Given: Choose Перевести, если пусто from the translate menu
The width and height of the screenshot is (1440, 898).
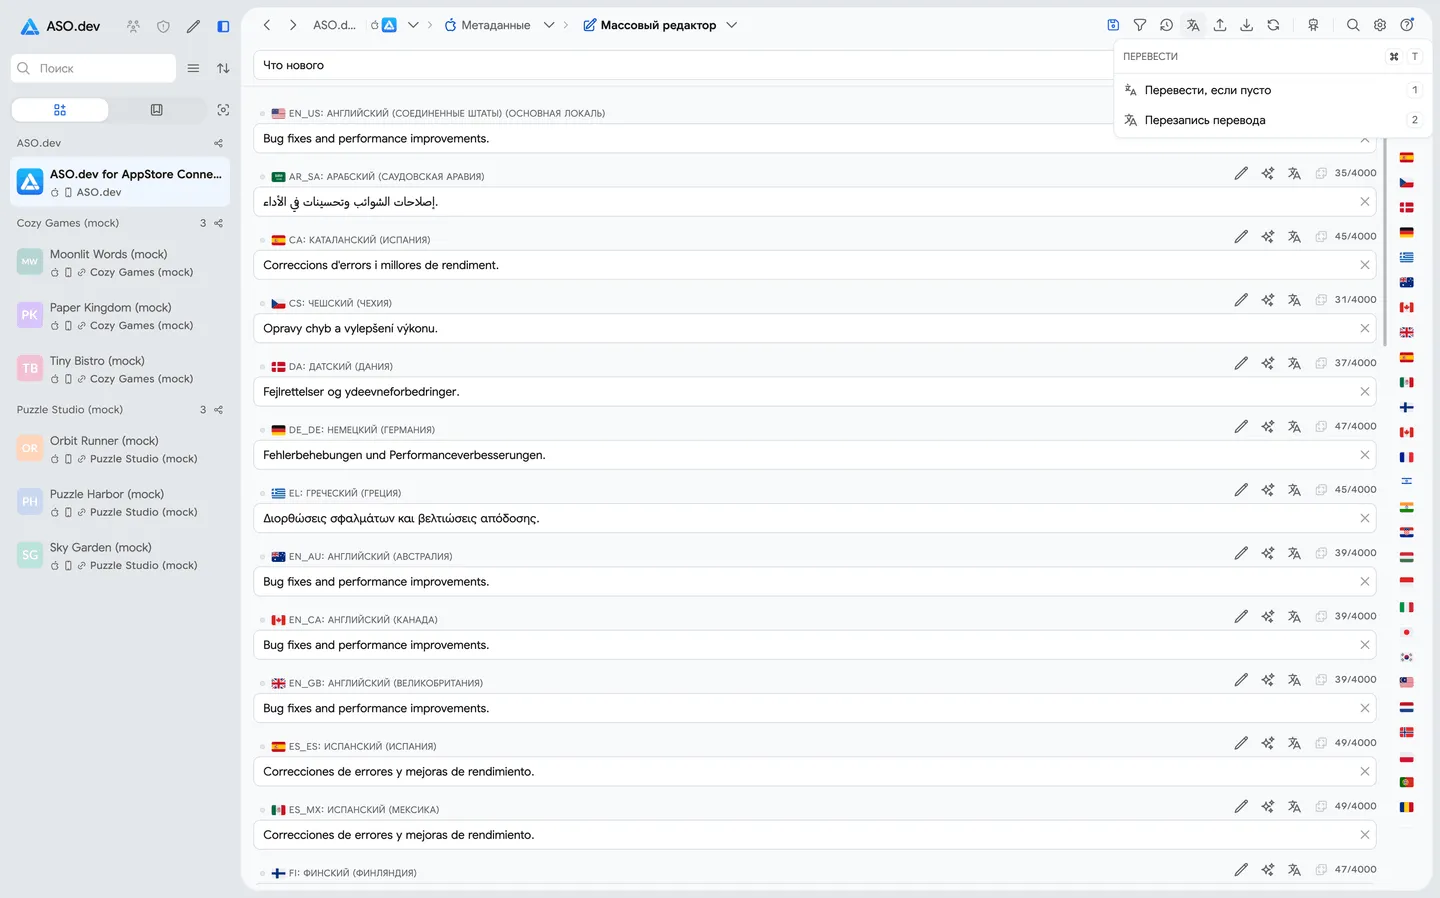Looking at the screenshot, I should pyautogui.click(x=1273, y=90).
